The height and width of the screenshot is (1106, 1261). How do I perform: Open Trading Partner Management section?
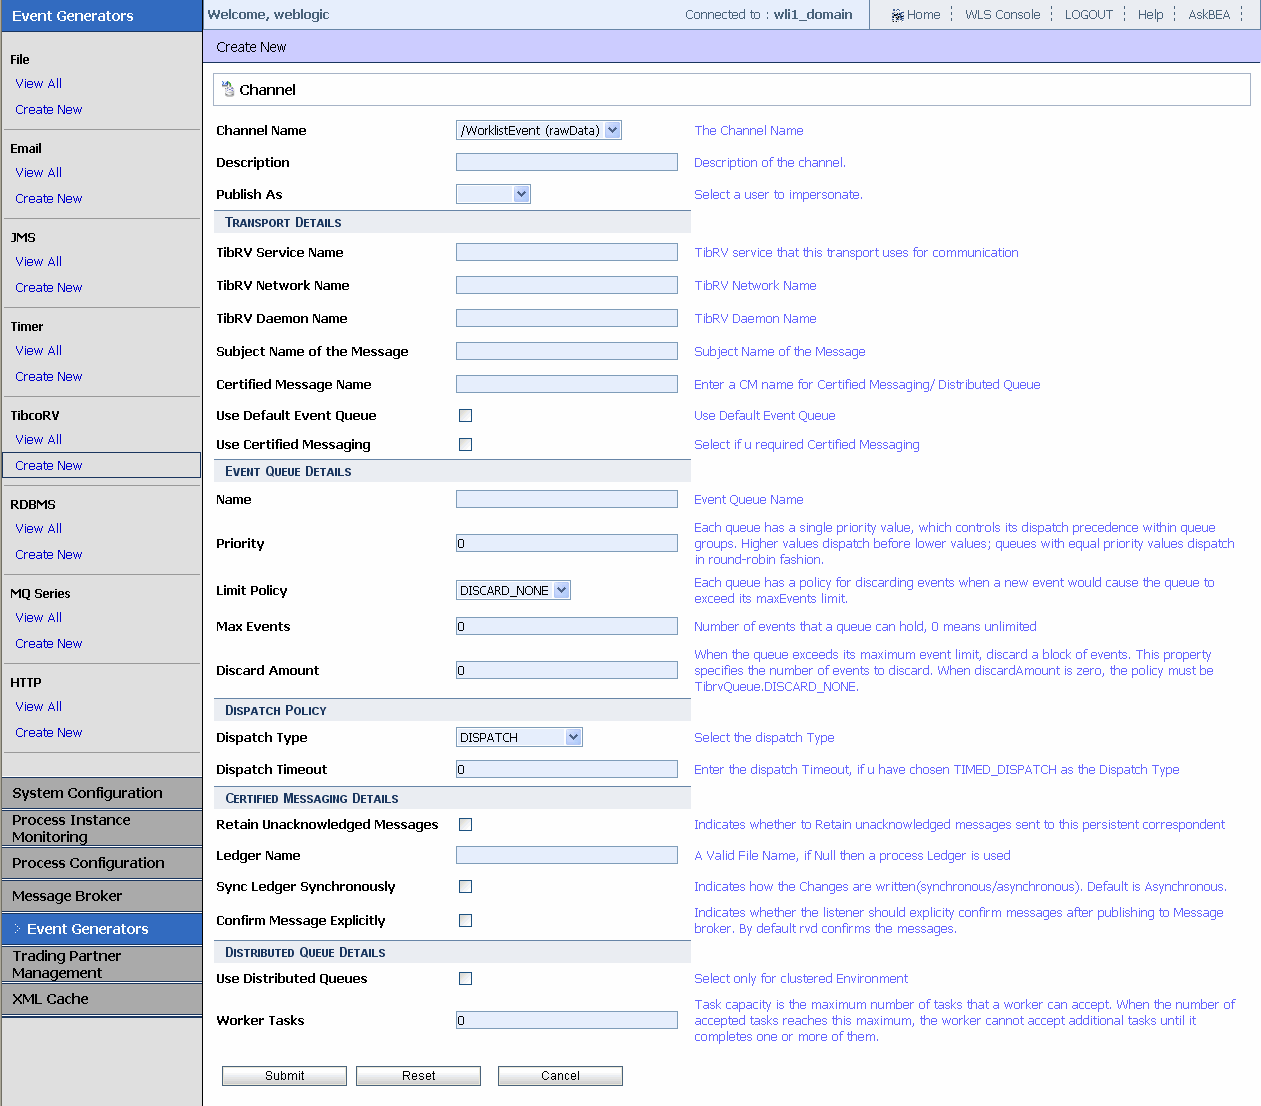coord(101,964)
